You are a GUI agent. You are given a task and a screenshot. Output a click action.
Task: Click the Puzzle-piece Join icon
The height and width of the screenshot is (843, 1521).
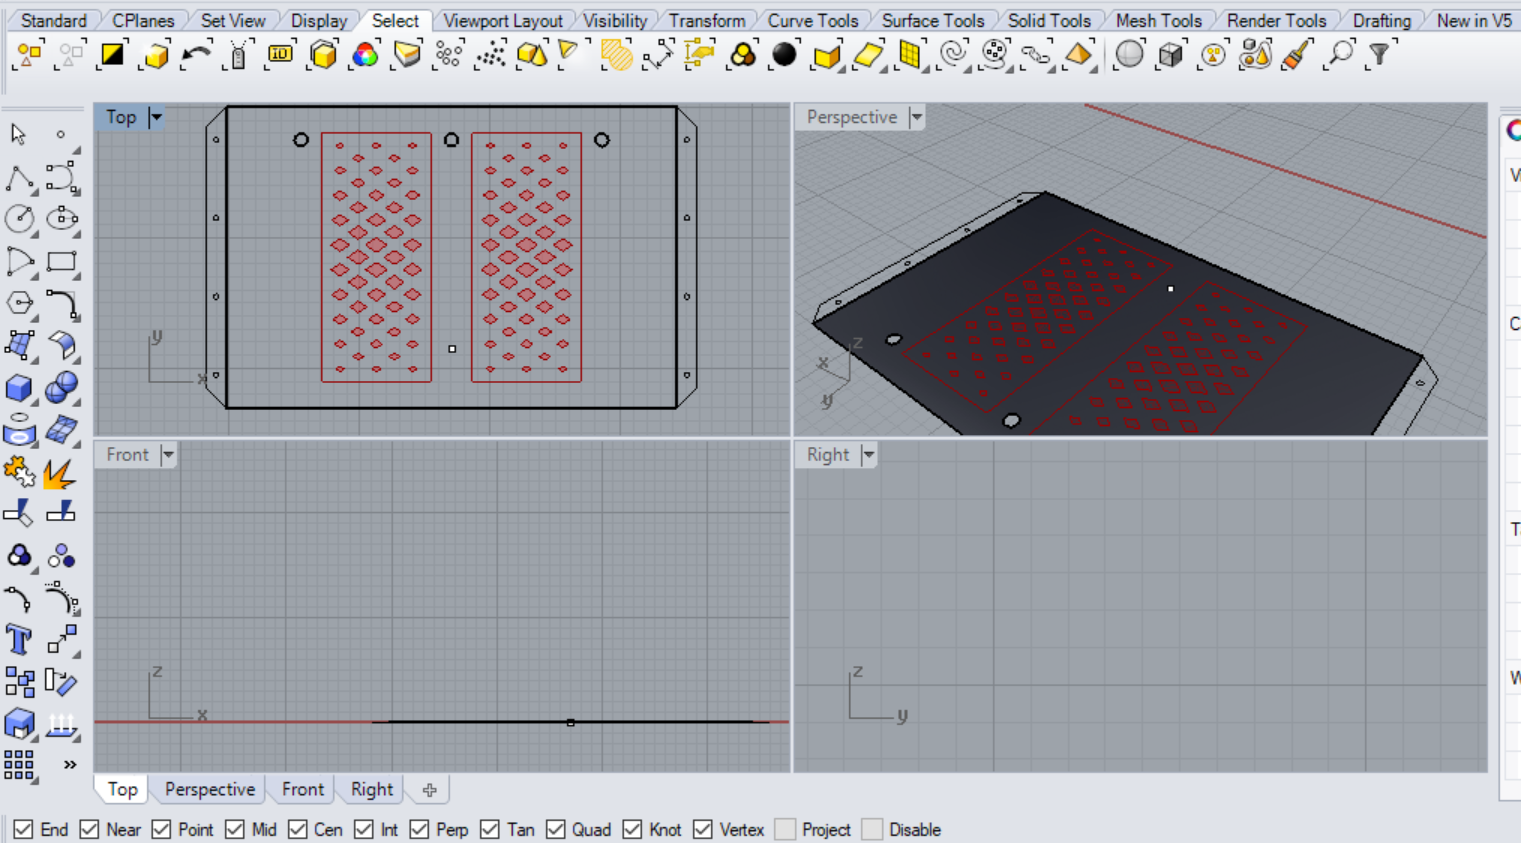(19, 472)
